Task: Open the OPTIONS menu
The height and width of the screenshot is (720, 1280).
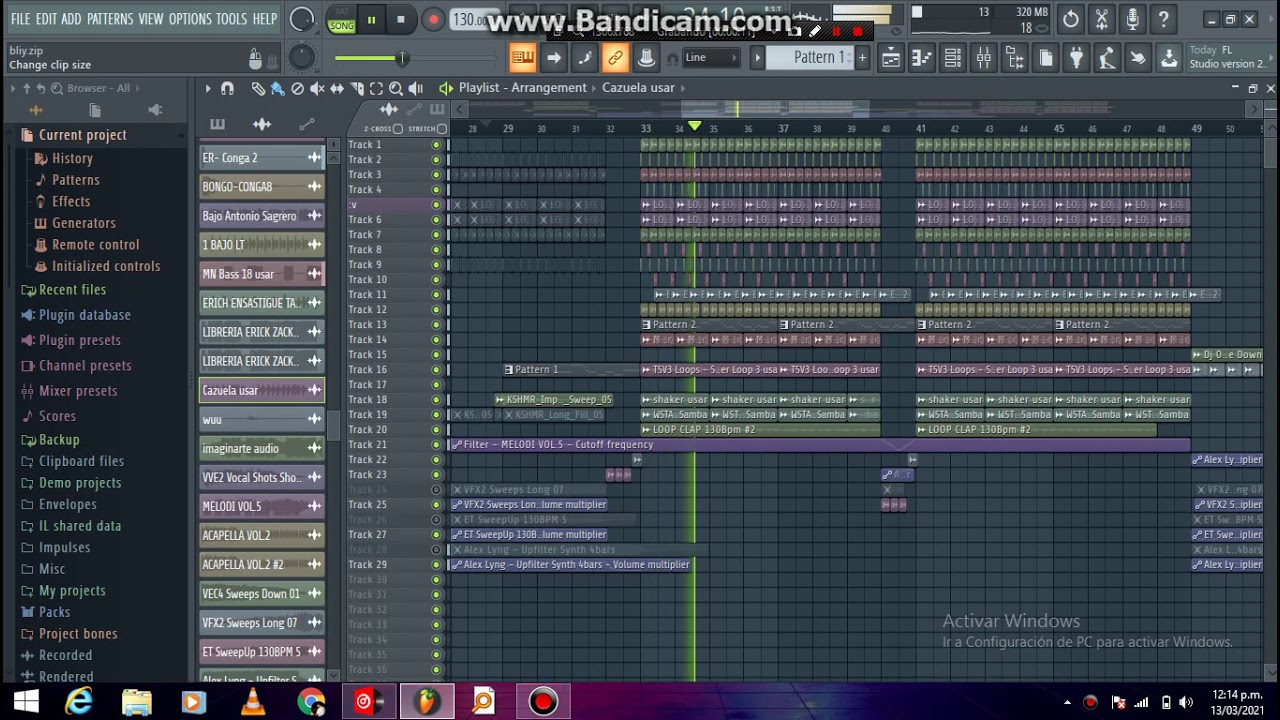Action: tap(190, 19)
